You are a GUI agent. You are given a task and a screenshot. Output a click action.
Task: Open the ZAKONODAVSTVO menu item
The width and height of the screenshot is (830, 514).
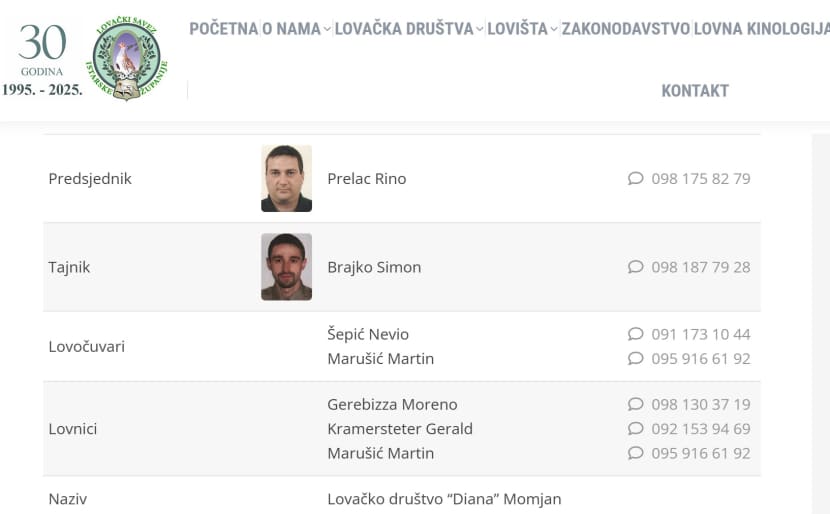pyautogui.click(x=625, y=29)
